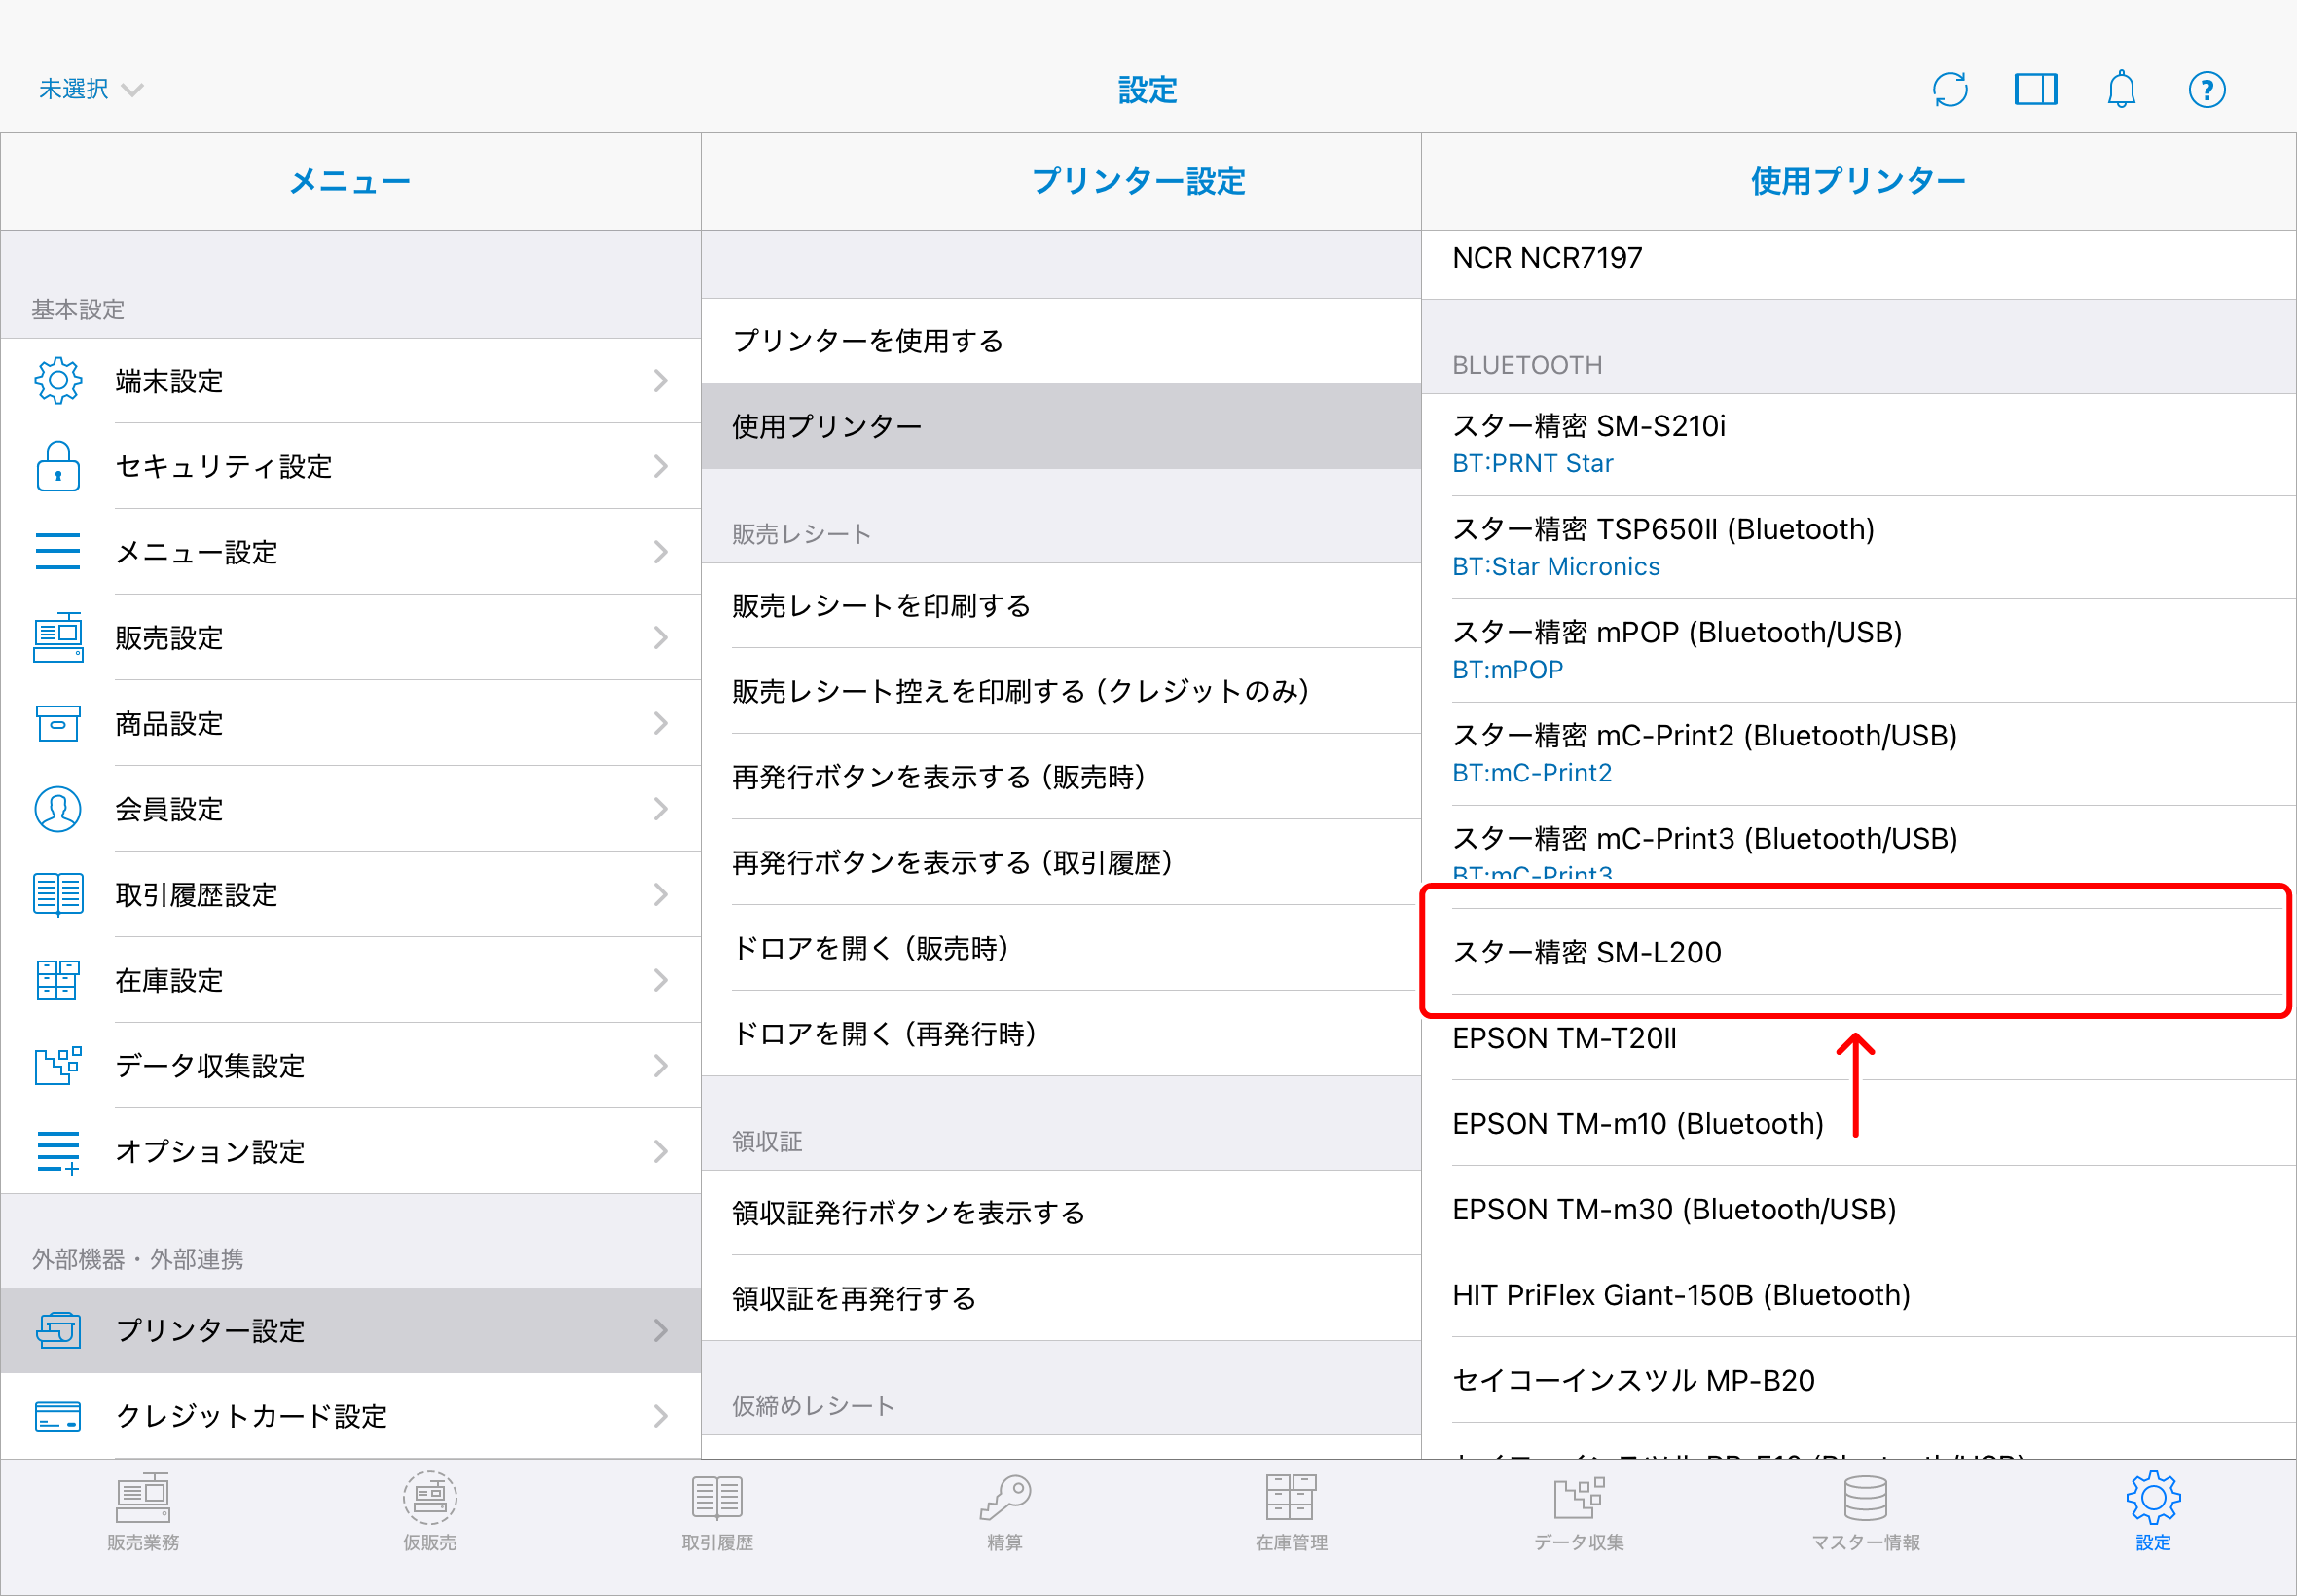Choose スター精密 mC-Print2 (Bluetooth/USB) printer
Viewport: 2297px width, 1596px height.
(x=1859, y=753)
